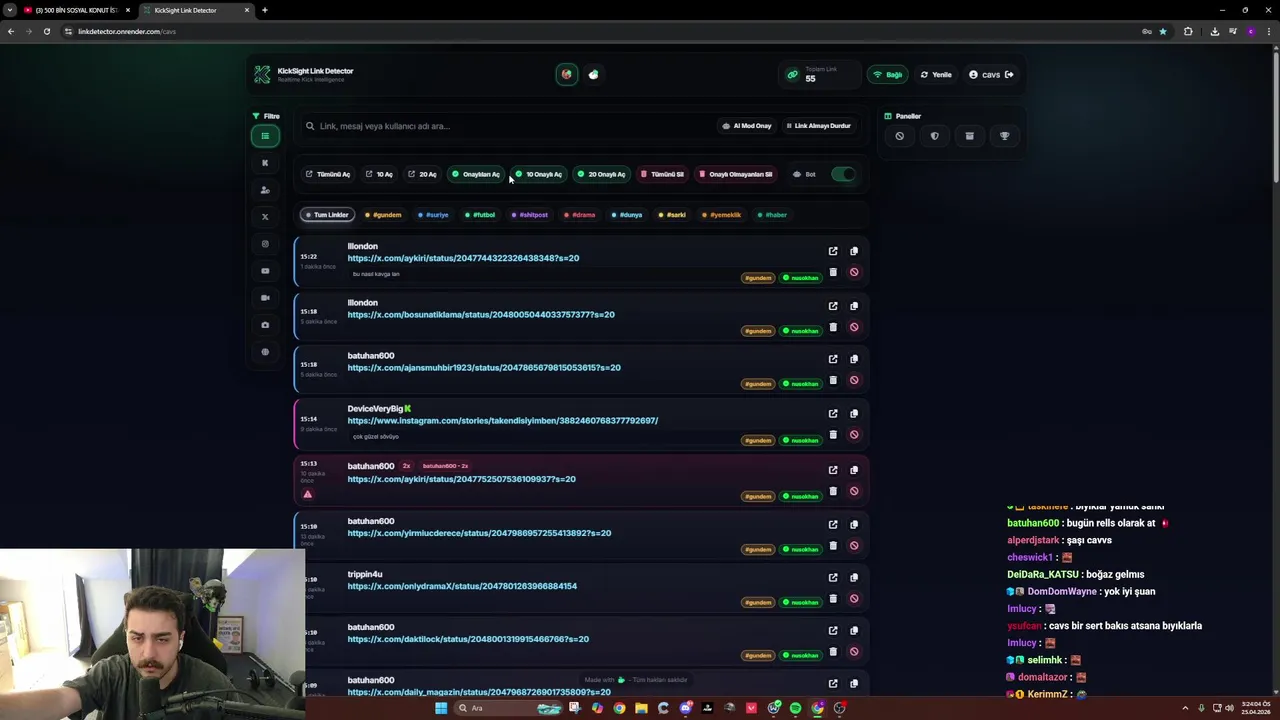
Task: Filter links by X (Twitter) icon
Action: pyautogui.click(x=265, y=217)
